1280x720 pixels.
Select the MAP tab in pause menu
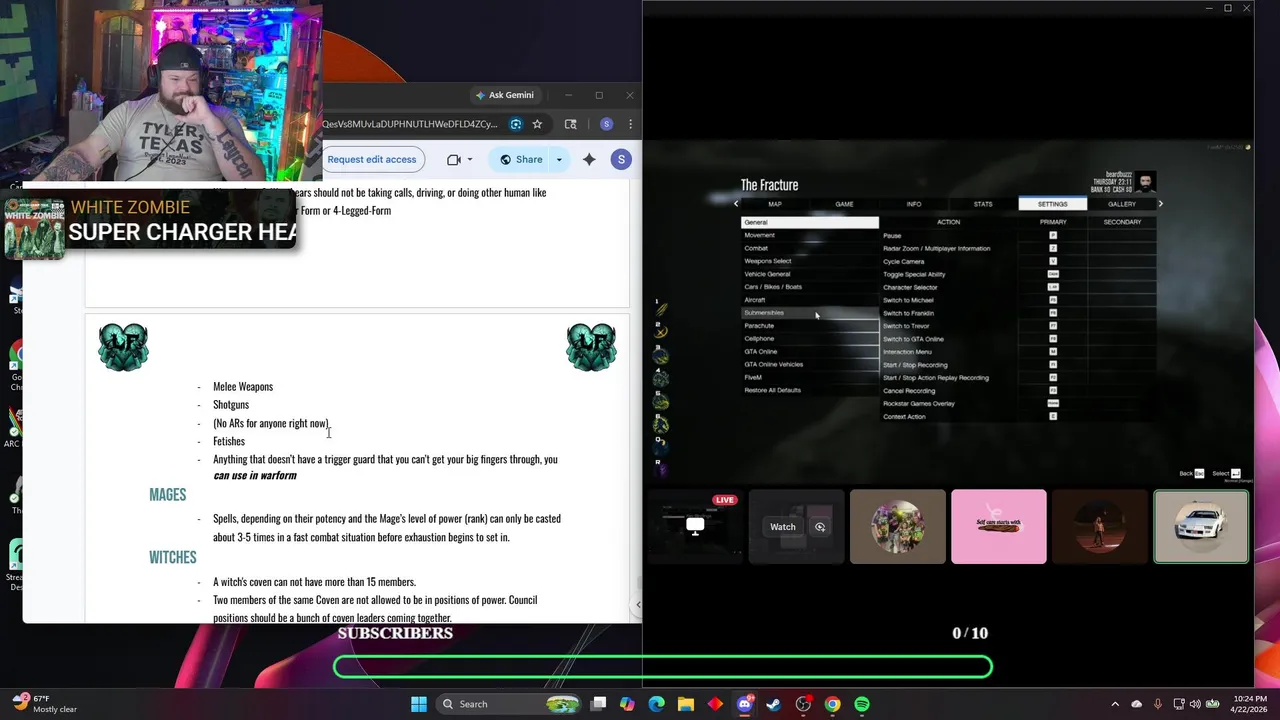coord(775,204)
